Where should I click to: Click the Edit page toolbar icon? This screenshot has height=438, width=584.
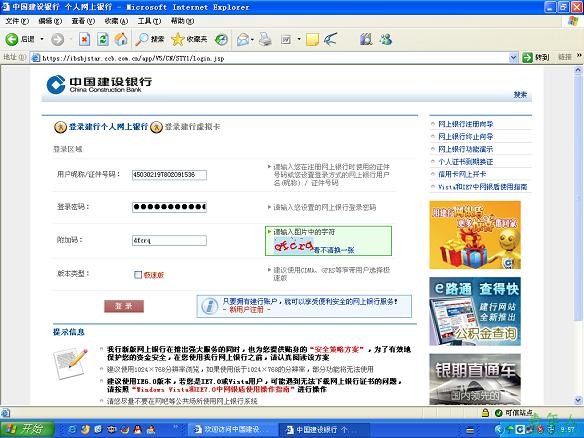click(286, 39)
